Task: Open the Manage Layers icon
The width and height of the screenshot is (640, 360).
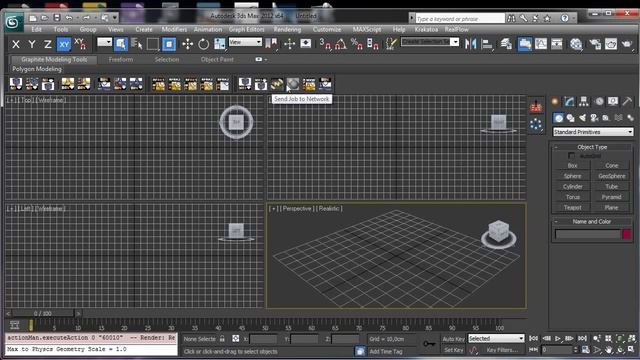Action: pyautogui.click(x=506, y=44)
